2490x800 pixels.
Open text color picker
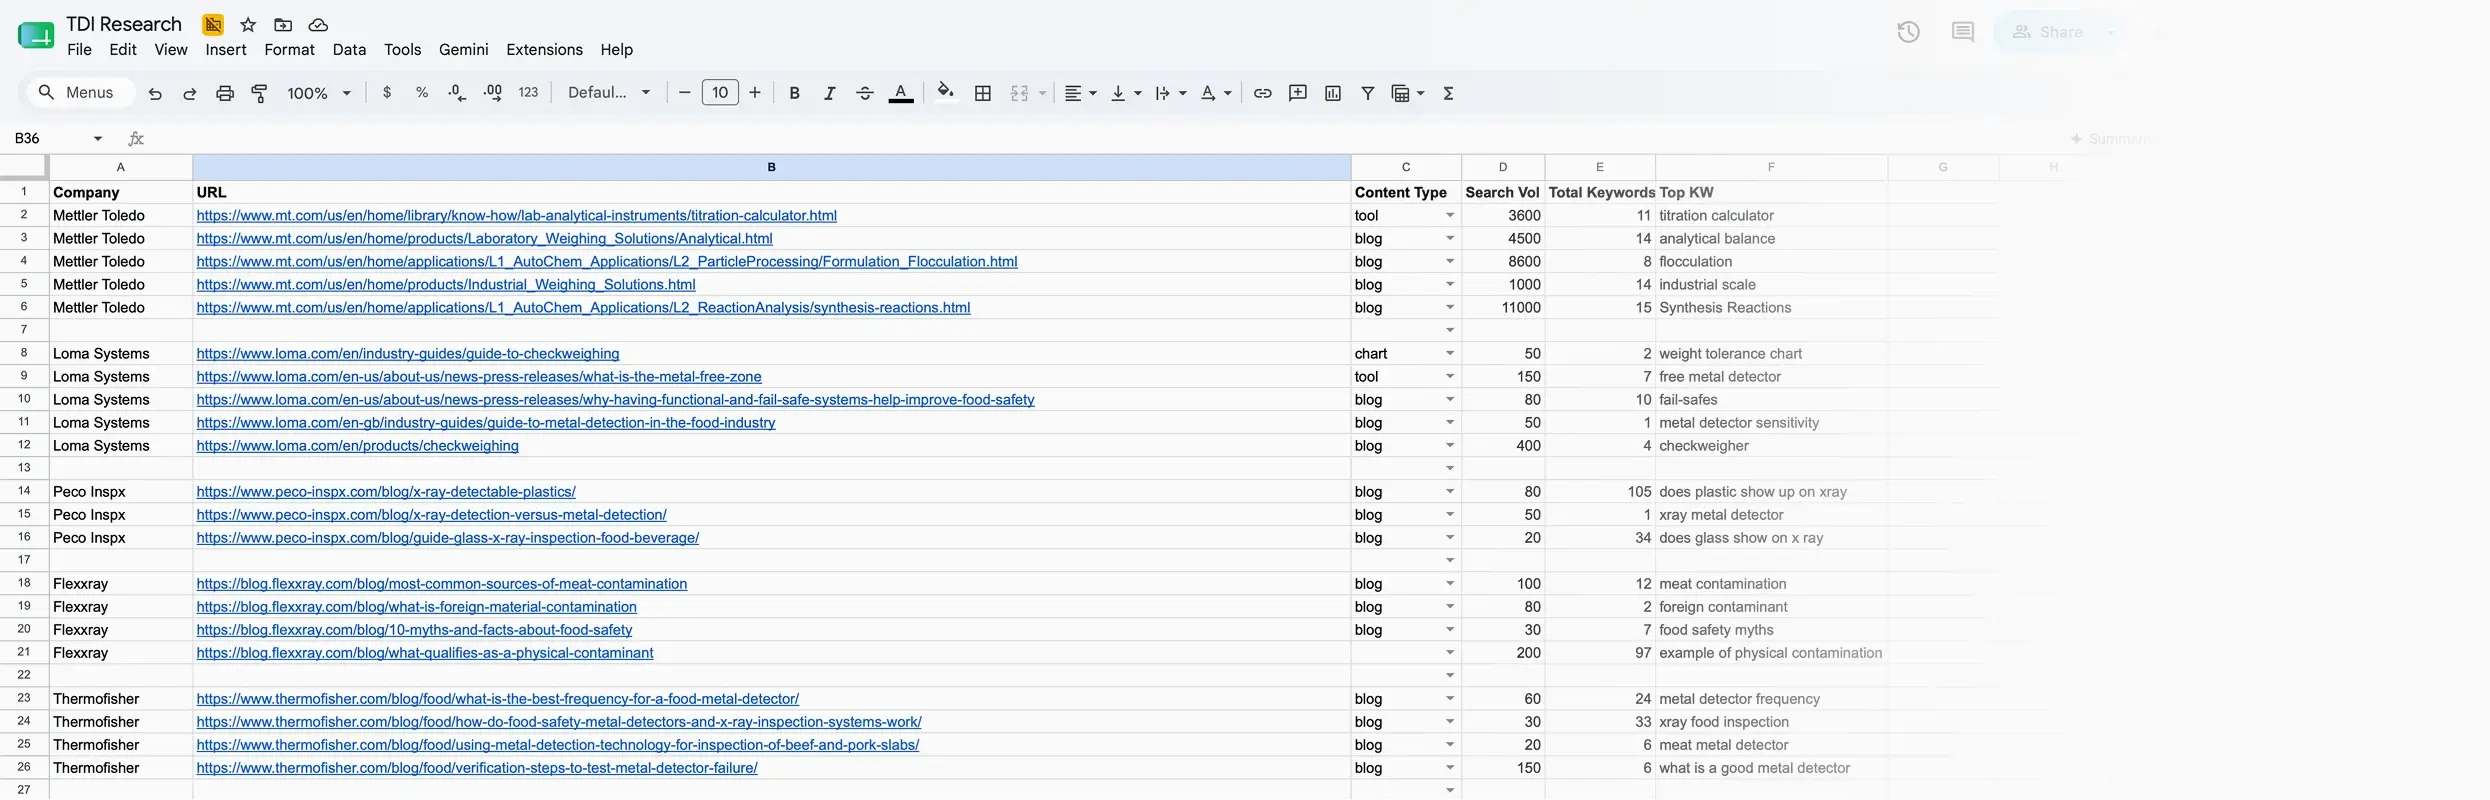tap(901, 93)
